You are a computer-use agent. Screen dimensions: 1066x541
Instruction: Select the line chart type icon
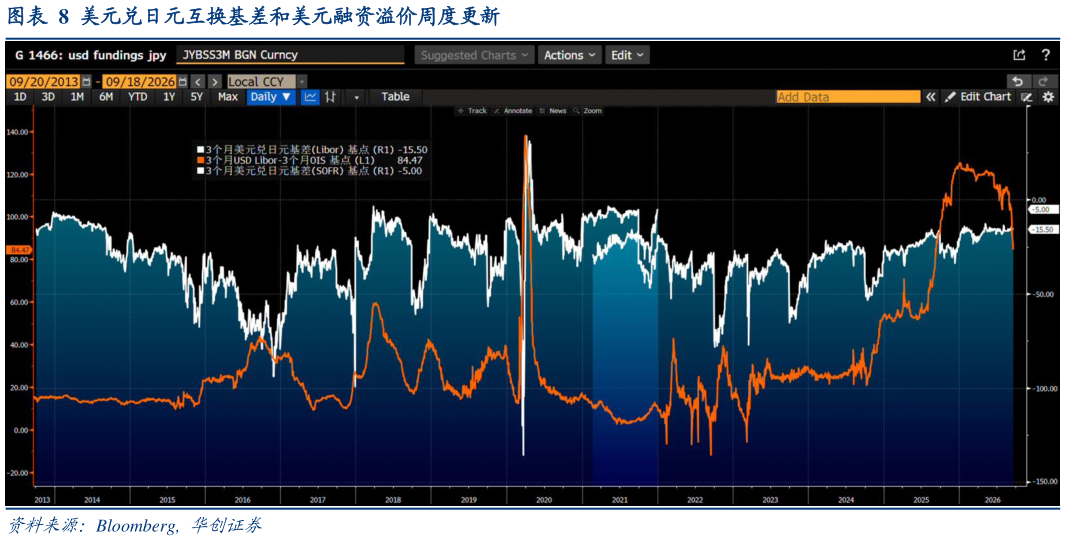pyautogui.click(x=310, y=97)
